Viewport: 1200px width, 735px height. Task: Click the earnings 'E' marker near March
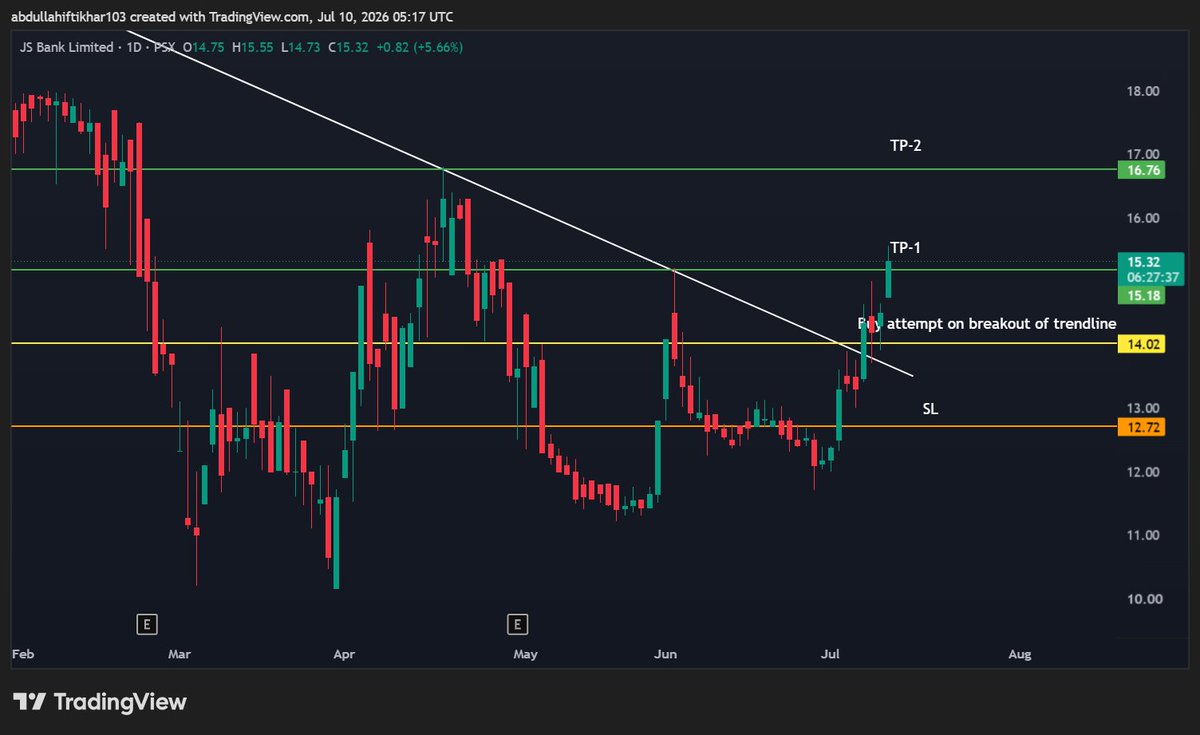click(x=146, y=625)
